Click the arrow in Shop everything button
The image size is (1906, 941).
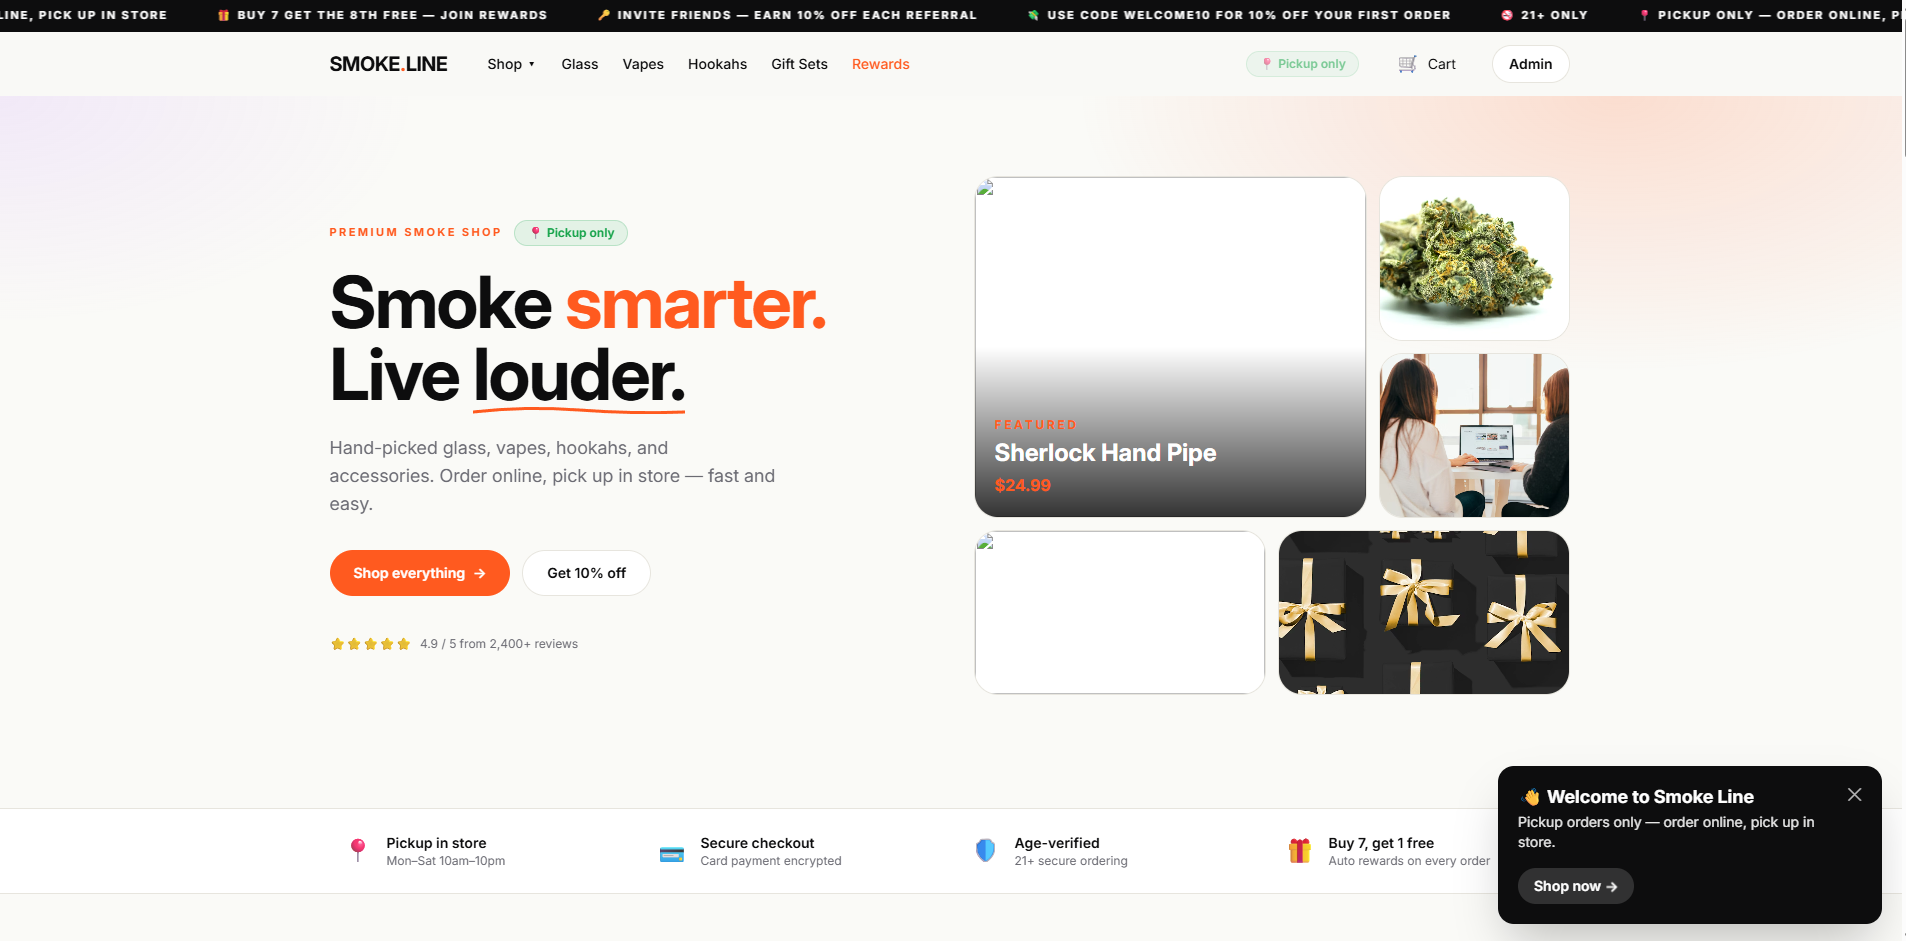pyautogui.click(x=480, y=573)
